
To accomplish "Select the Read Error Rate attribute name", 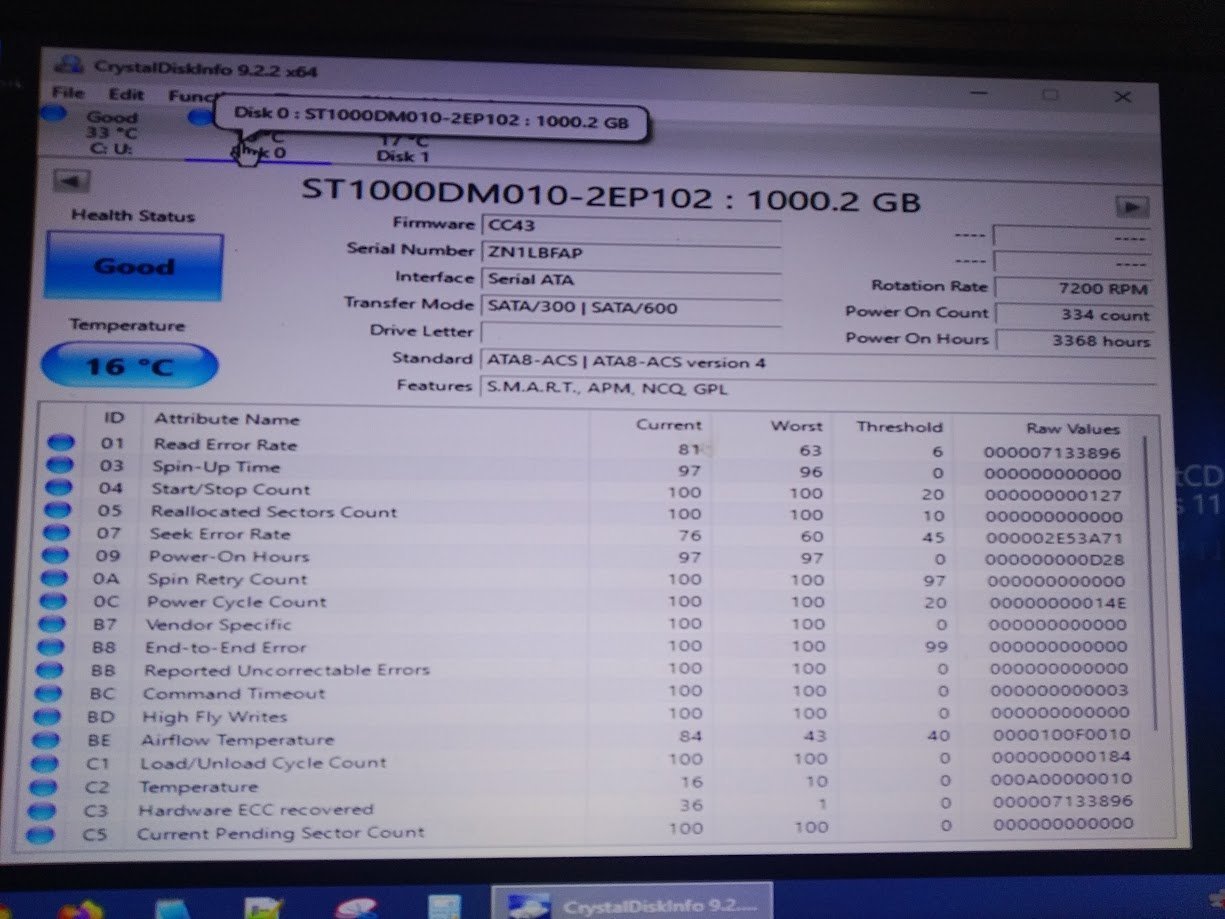I will [x=225, y=444].
